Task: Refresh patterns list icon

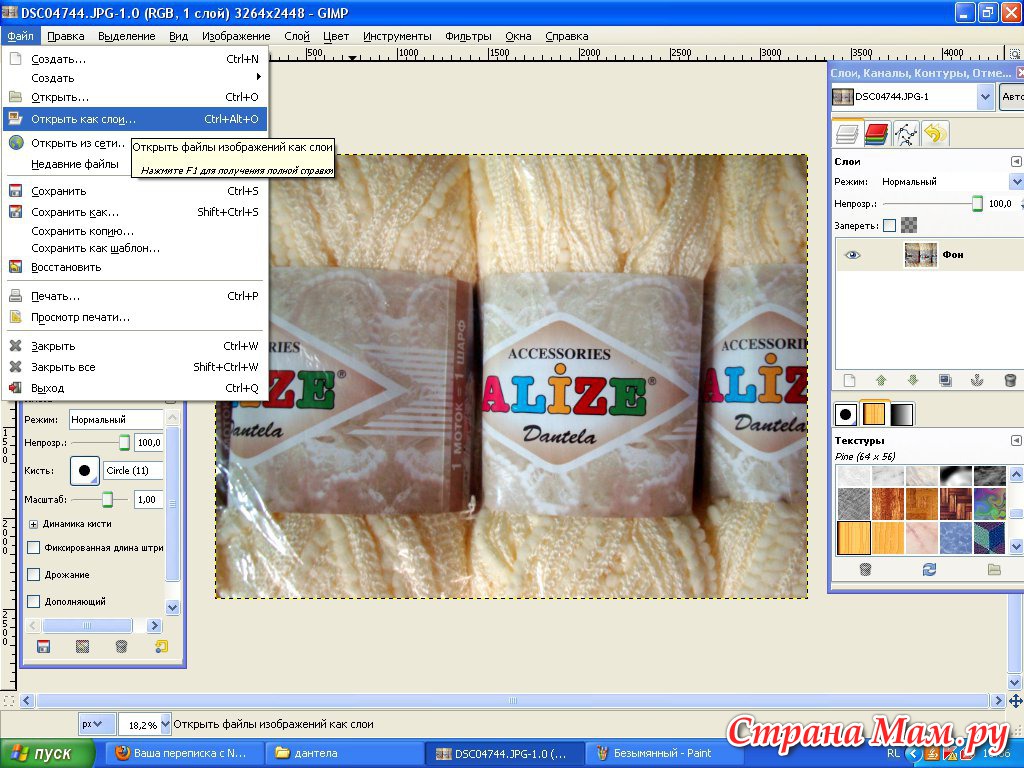Action: click(929, 569)
